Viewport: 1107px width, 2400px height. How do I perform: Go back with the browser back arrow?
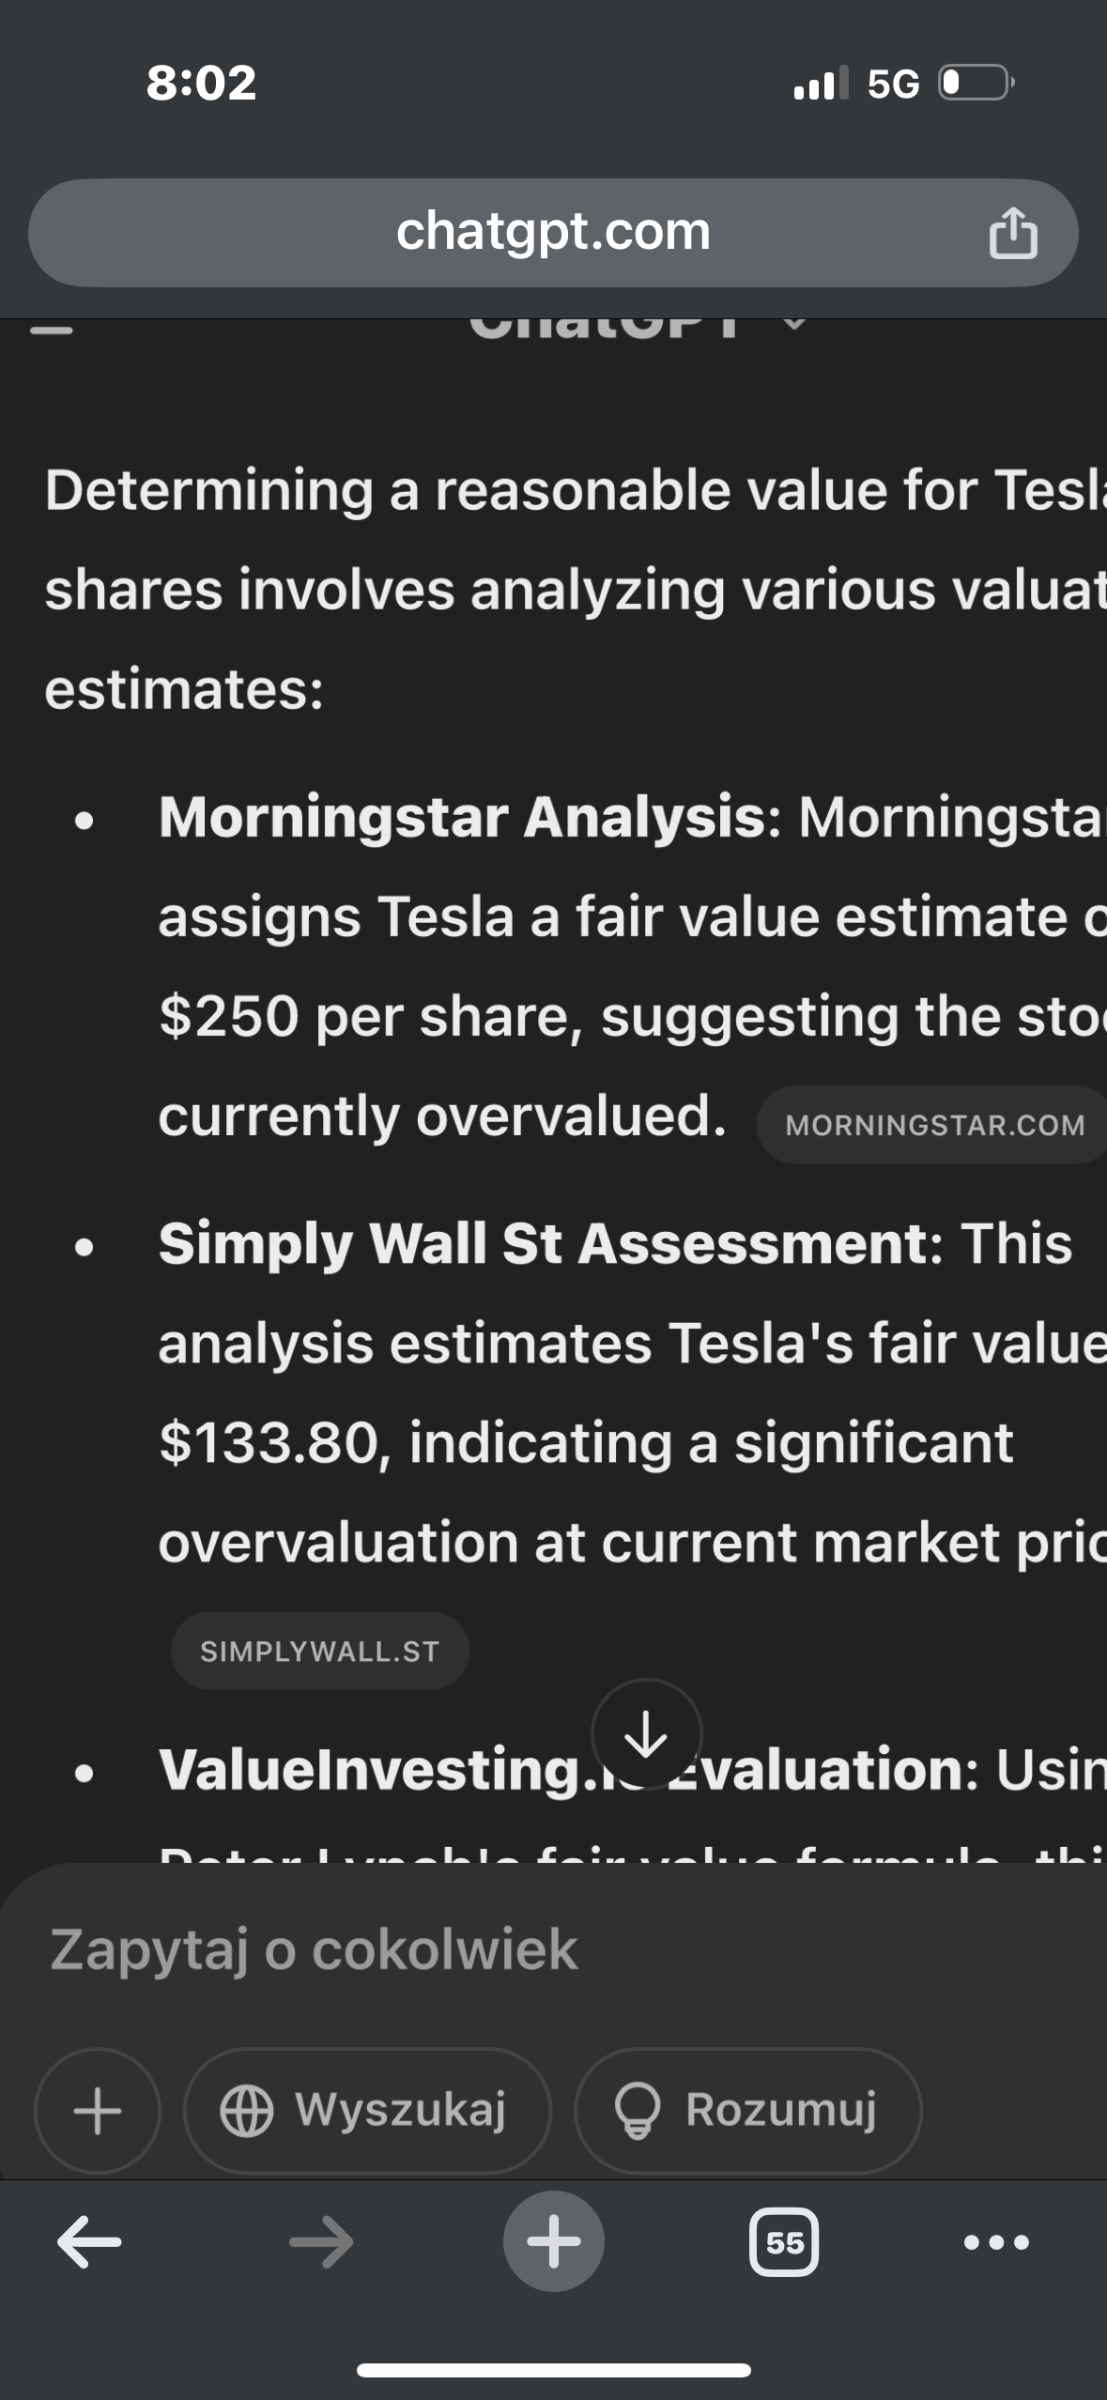click(89, 2242)
